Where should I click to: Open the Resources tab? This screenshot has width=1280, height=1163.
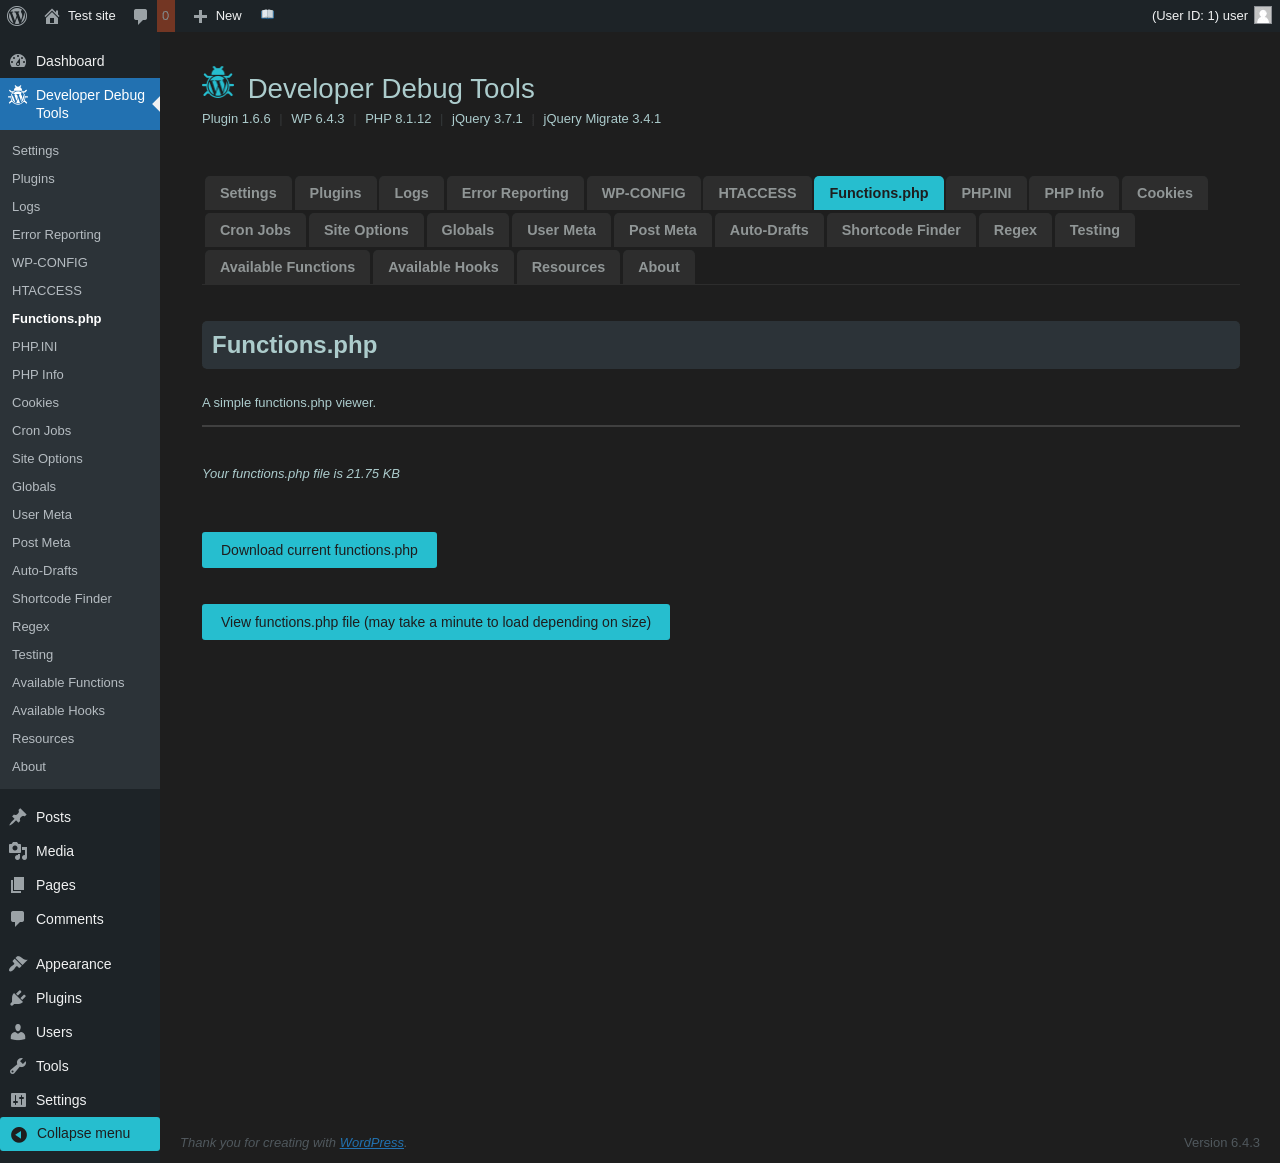click(568, 267)
